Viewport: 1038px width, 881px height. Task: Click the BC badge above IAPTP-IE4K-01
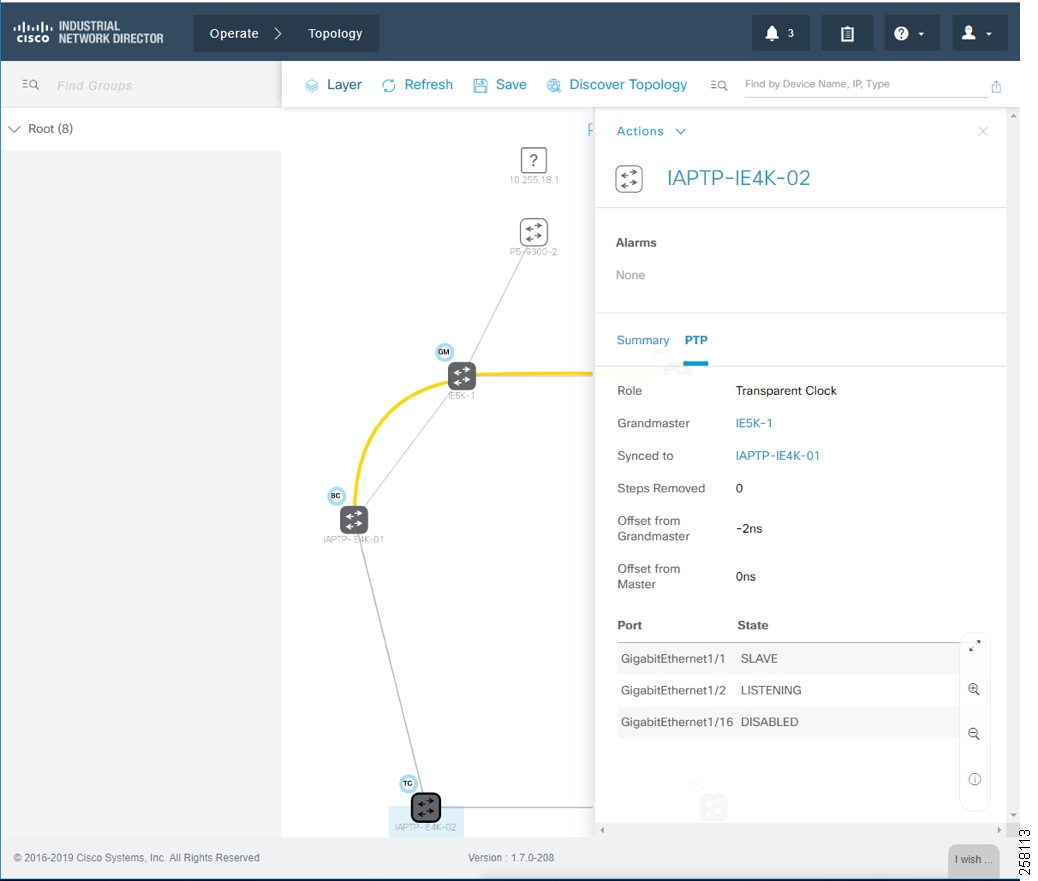[336, 496]
